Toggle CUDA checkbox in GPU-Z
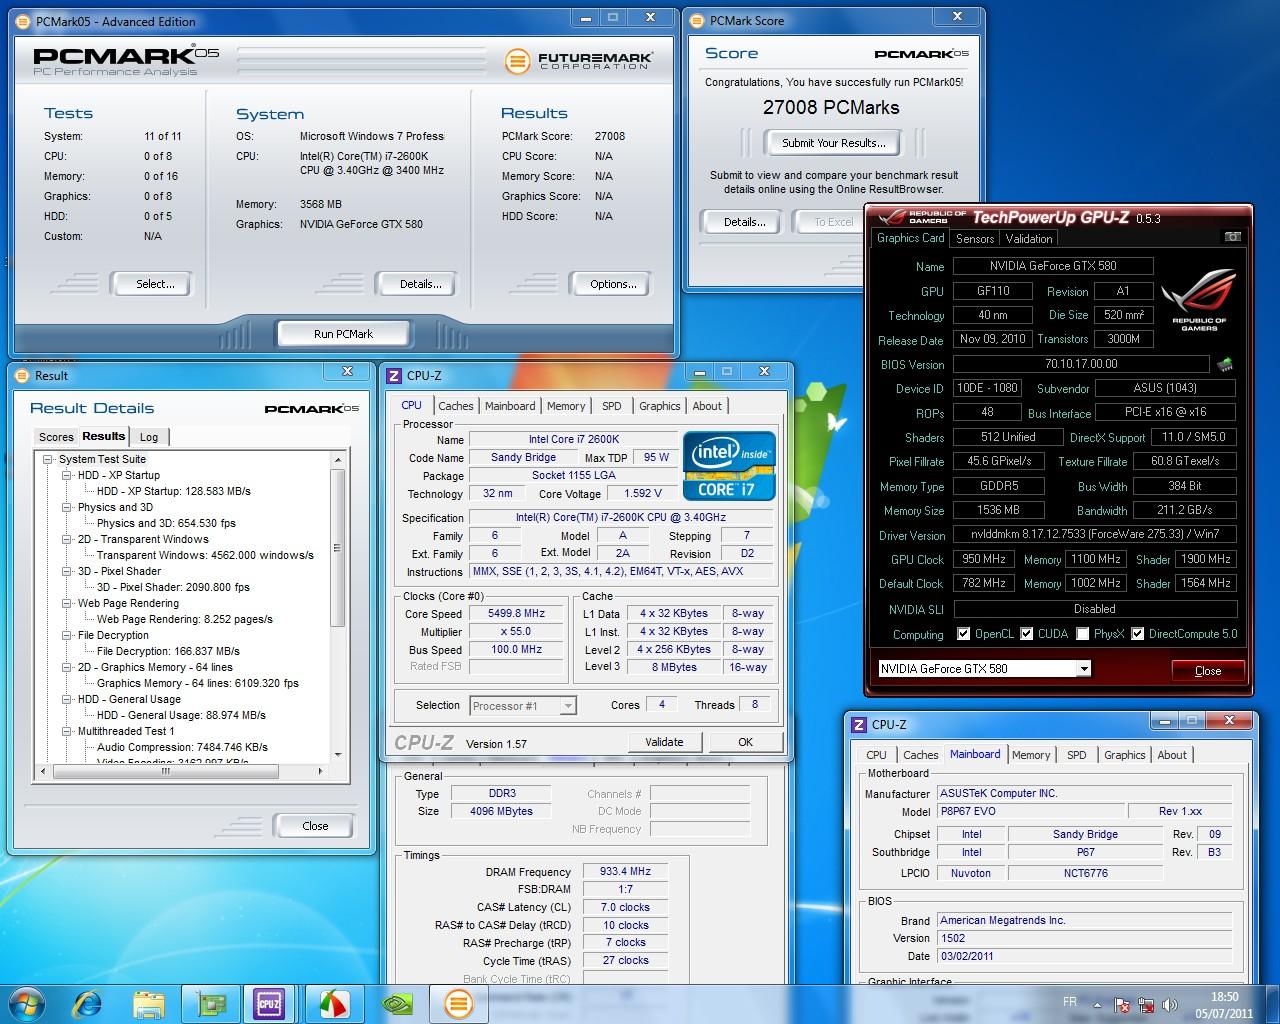This screenshot has height=1024, width=1280. click(1027, 634)
